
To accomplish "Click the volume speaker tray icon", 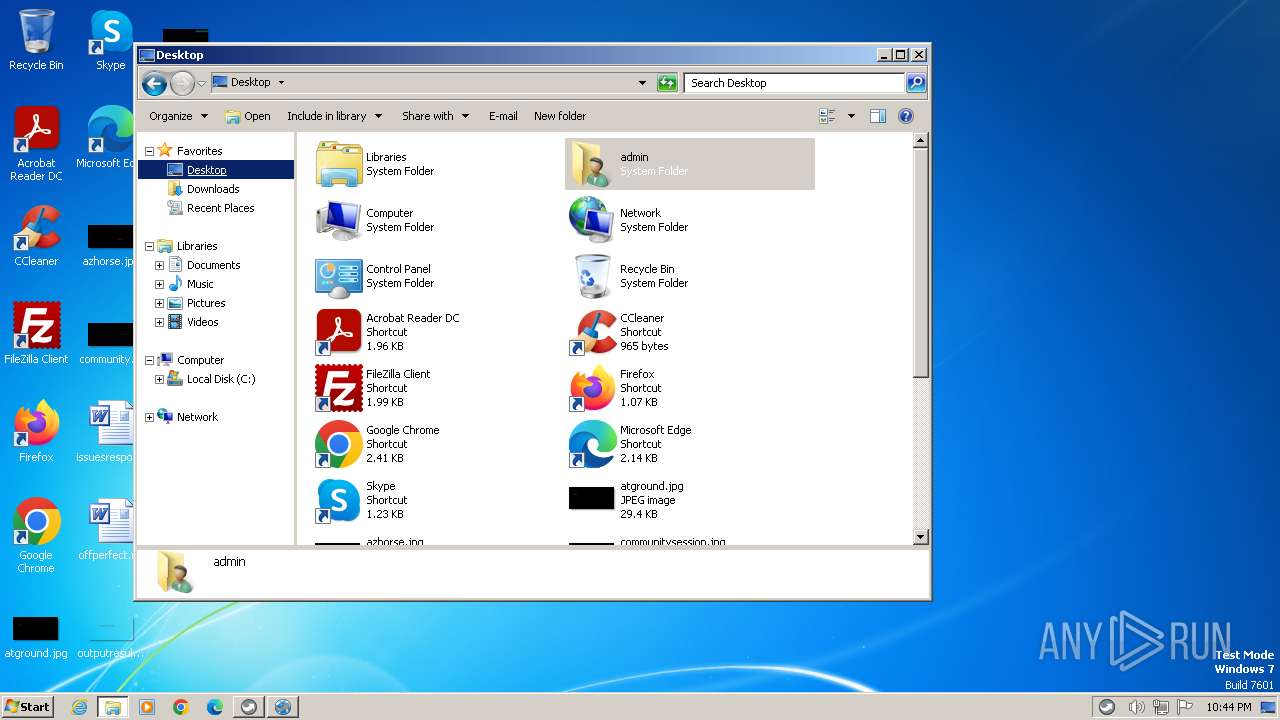I will 1136,707.
